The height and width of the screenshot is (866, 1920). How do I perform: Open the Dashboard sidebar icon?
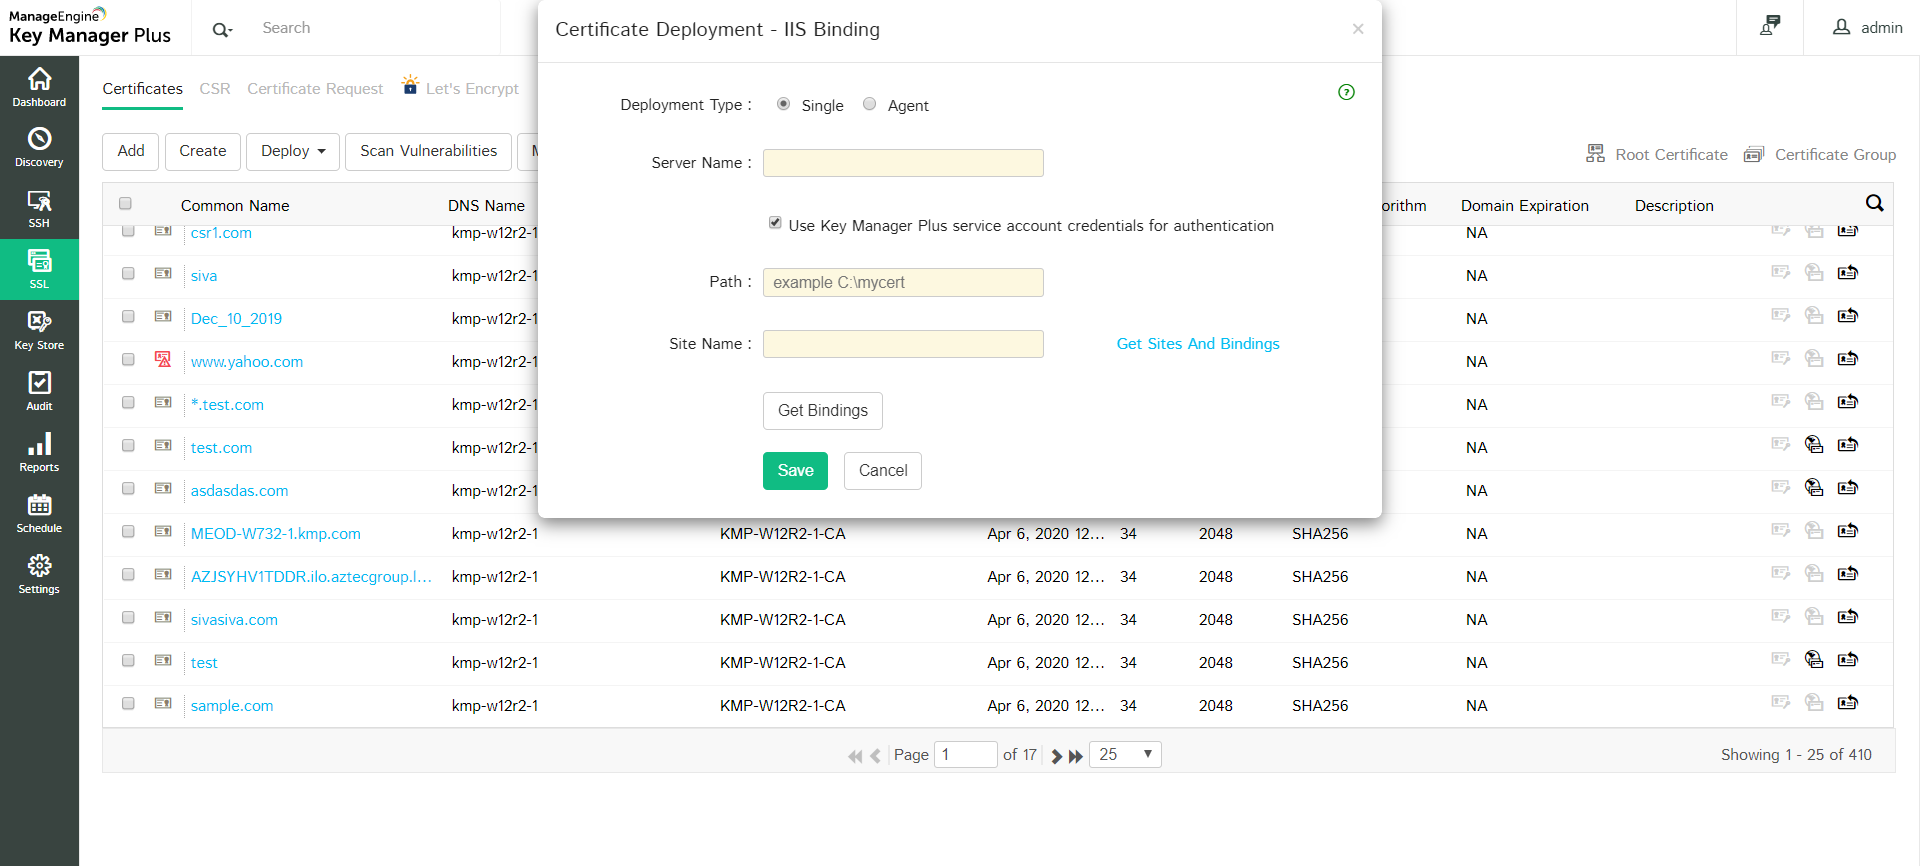click(x=39, y=87)
